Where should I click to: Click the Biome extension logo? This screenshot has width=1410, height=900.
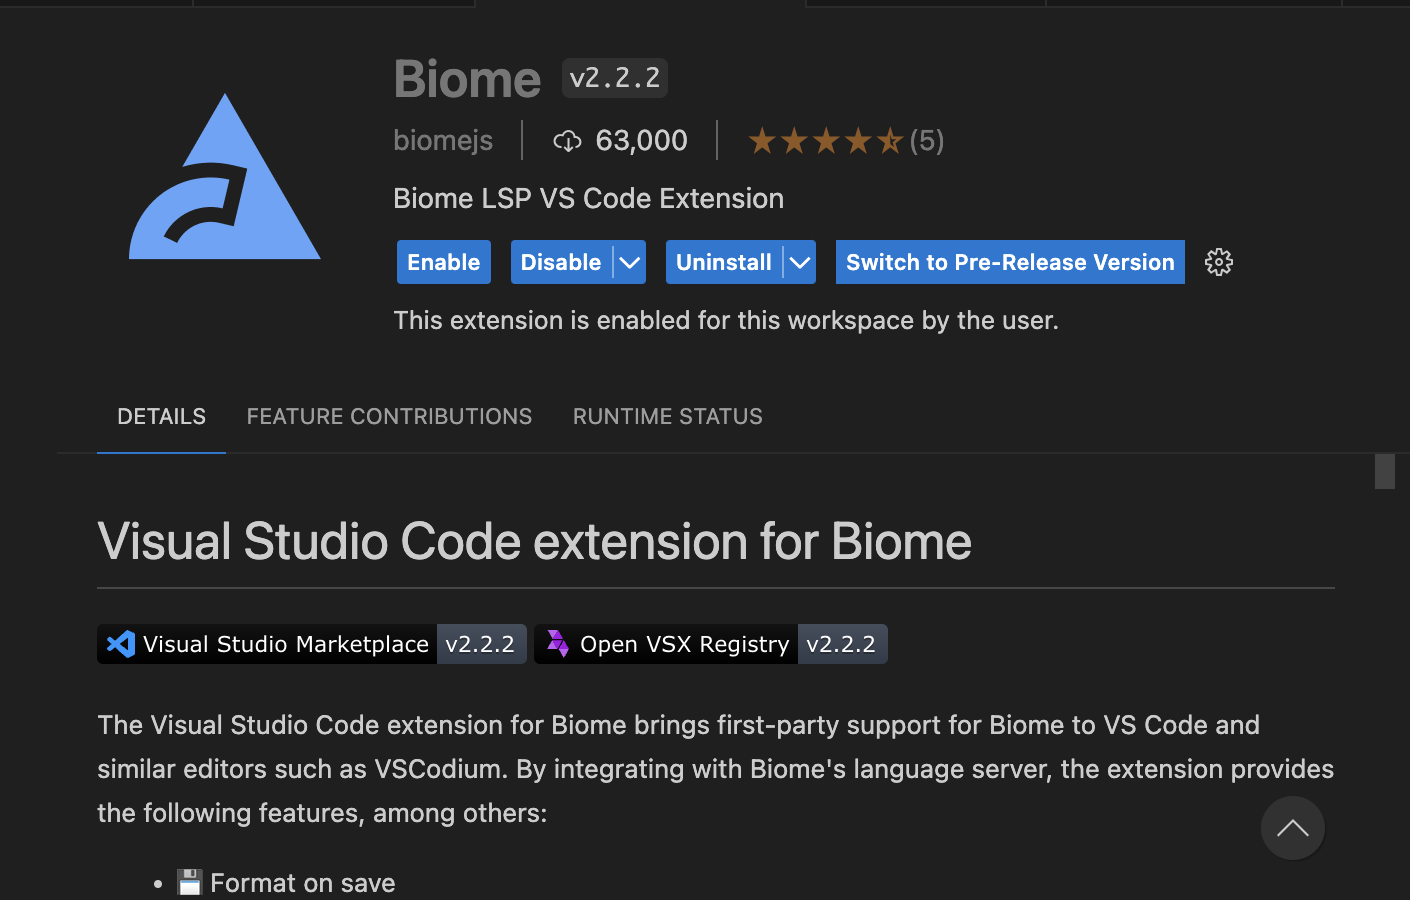click(225, 177)
